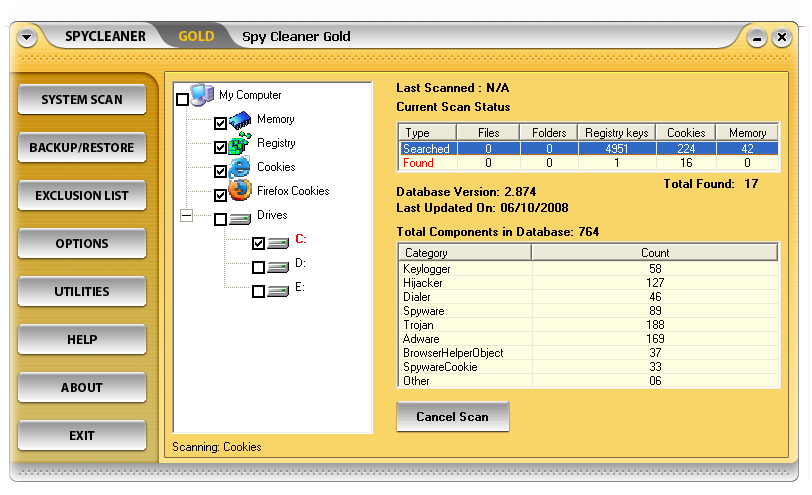The width and height of the screenshot is (812, 495).
Task: Click the Type column header
Action: click(x=427, y=133)
